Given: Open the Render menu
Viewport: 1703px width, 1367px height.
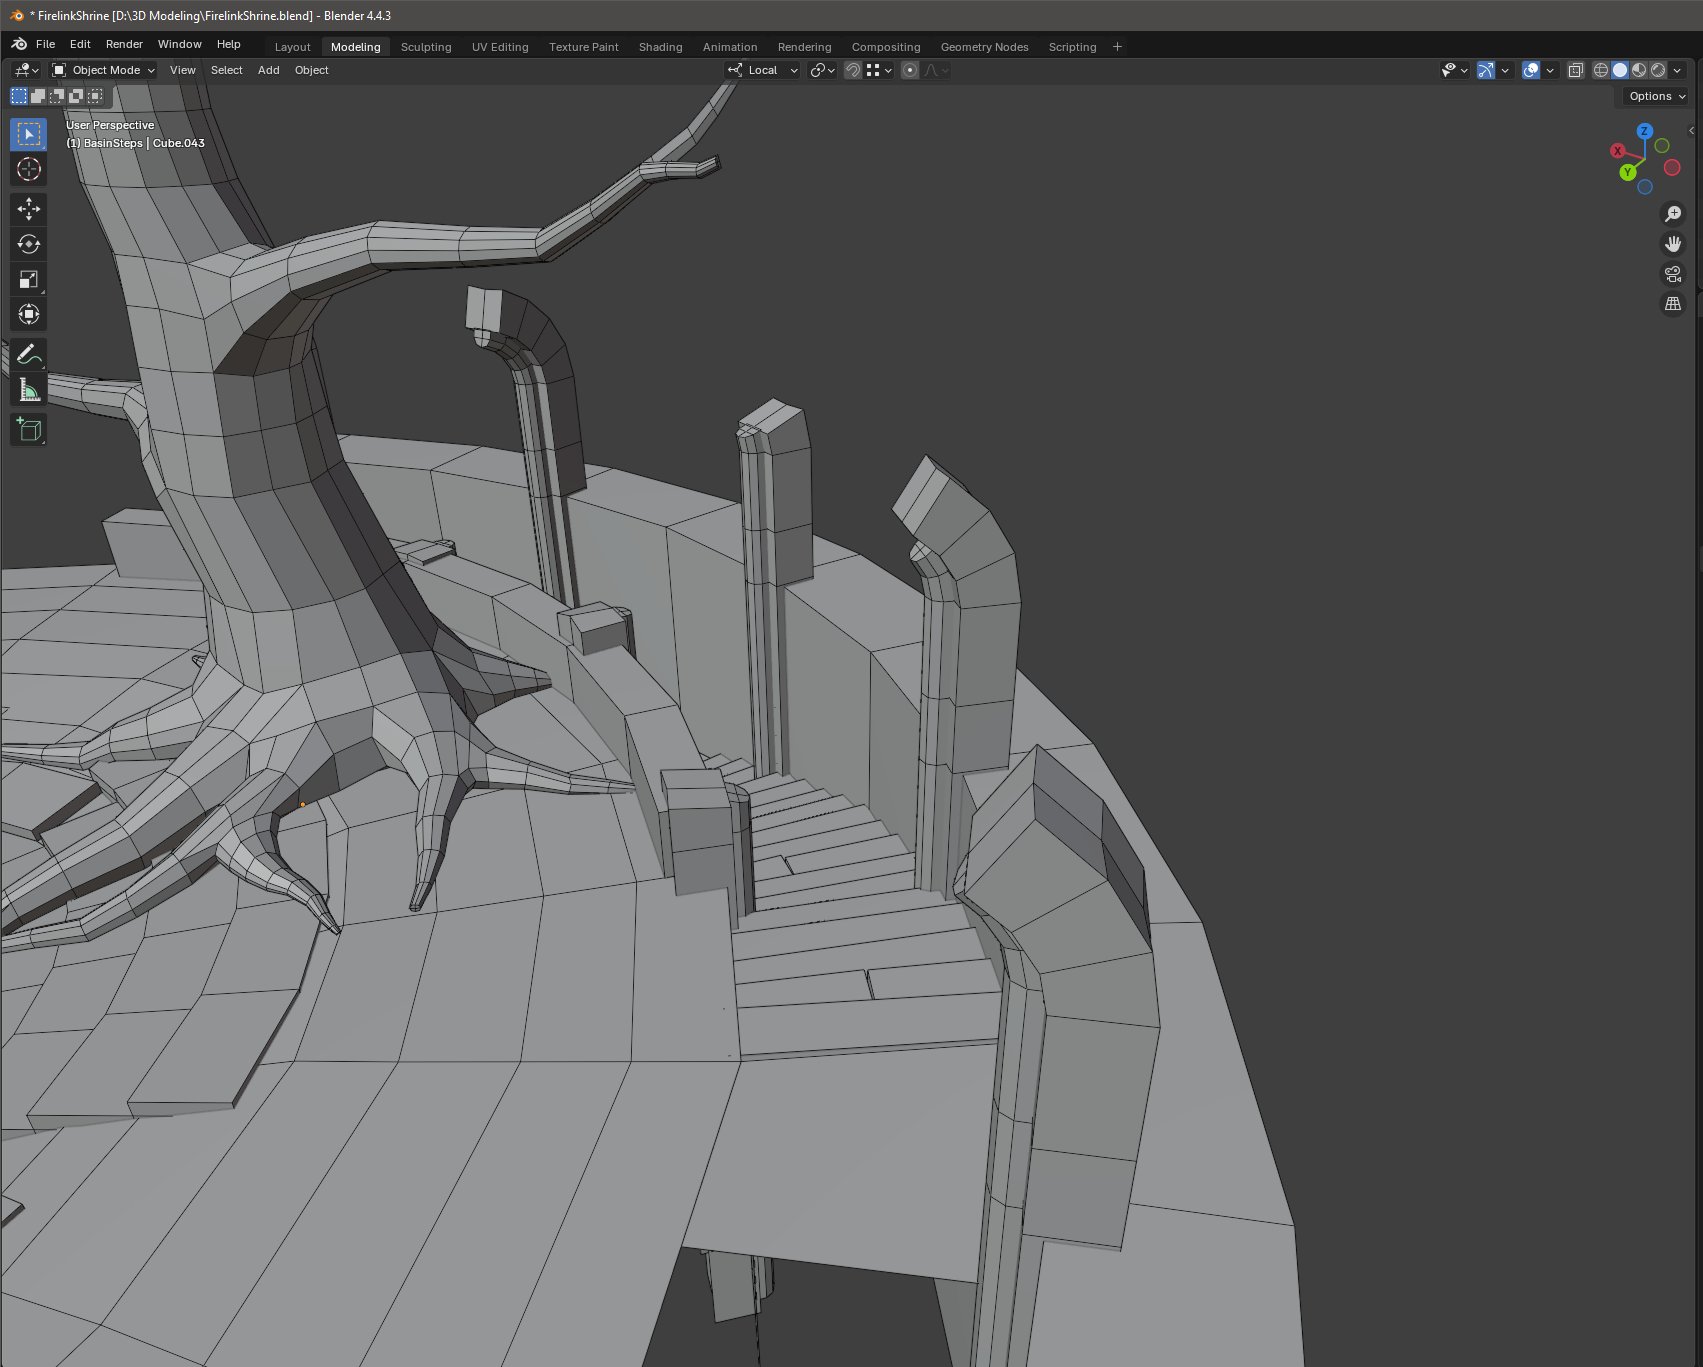Looking at the screenshot, I should 124,44.
